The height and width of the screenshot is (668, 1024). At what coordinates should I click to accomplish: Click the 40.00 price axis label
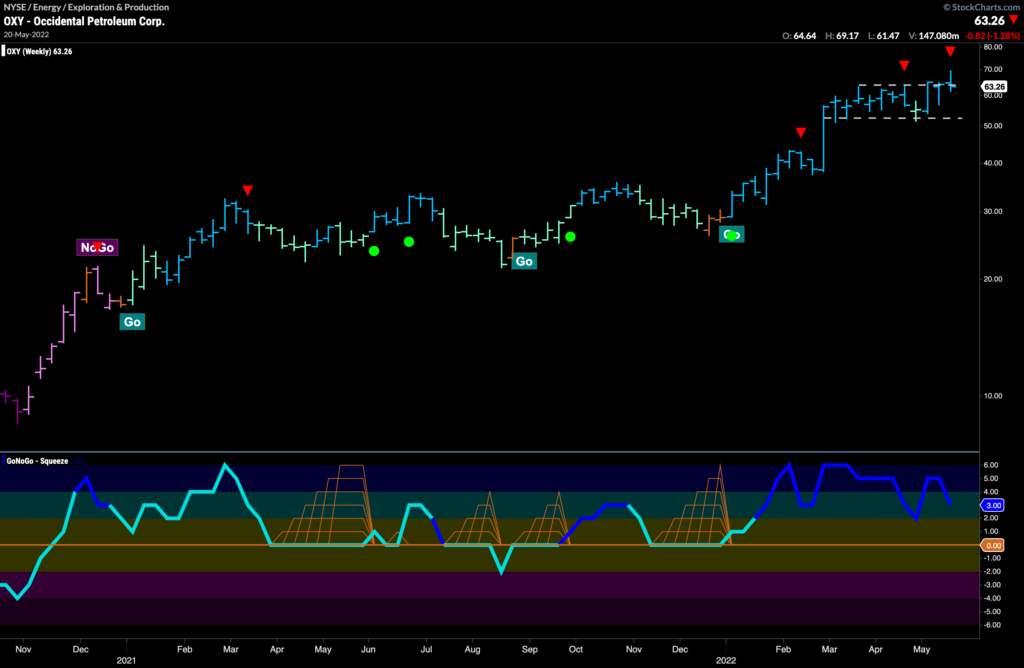point(993,163)
